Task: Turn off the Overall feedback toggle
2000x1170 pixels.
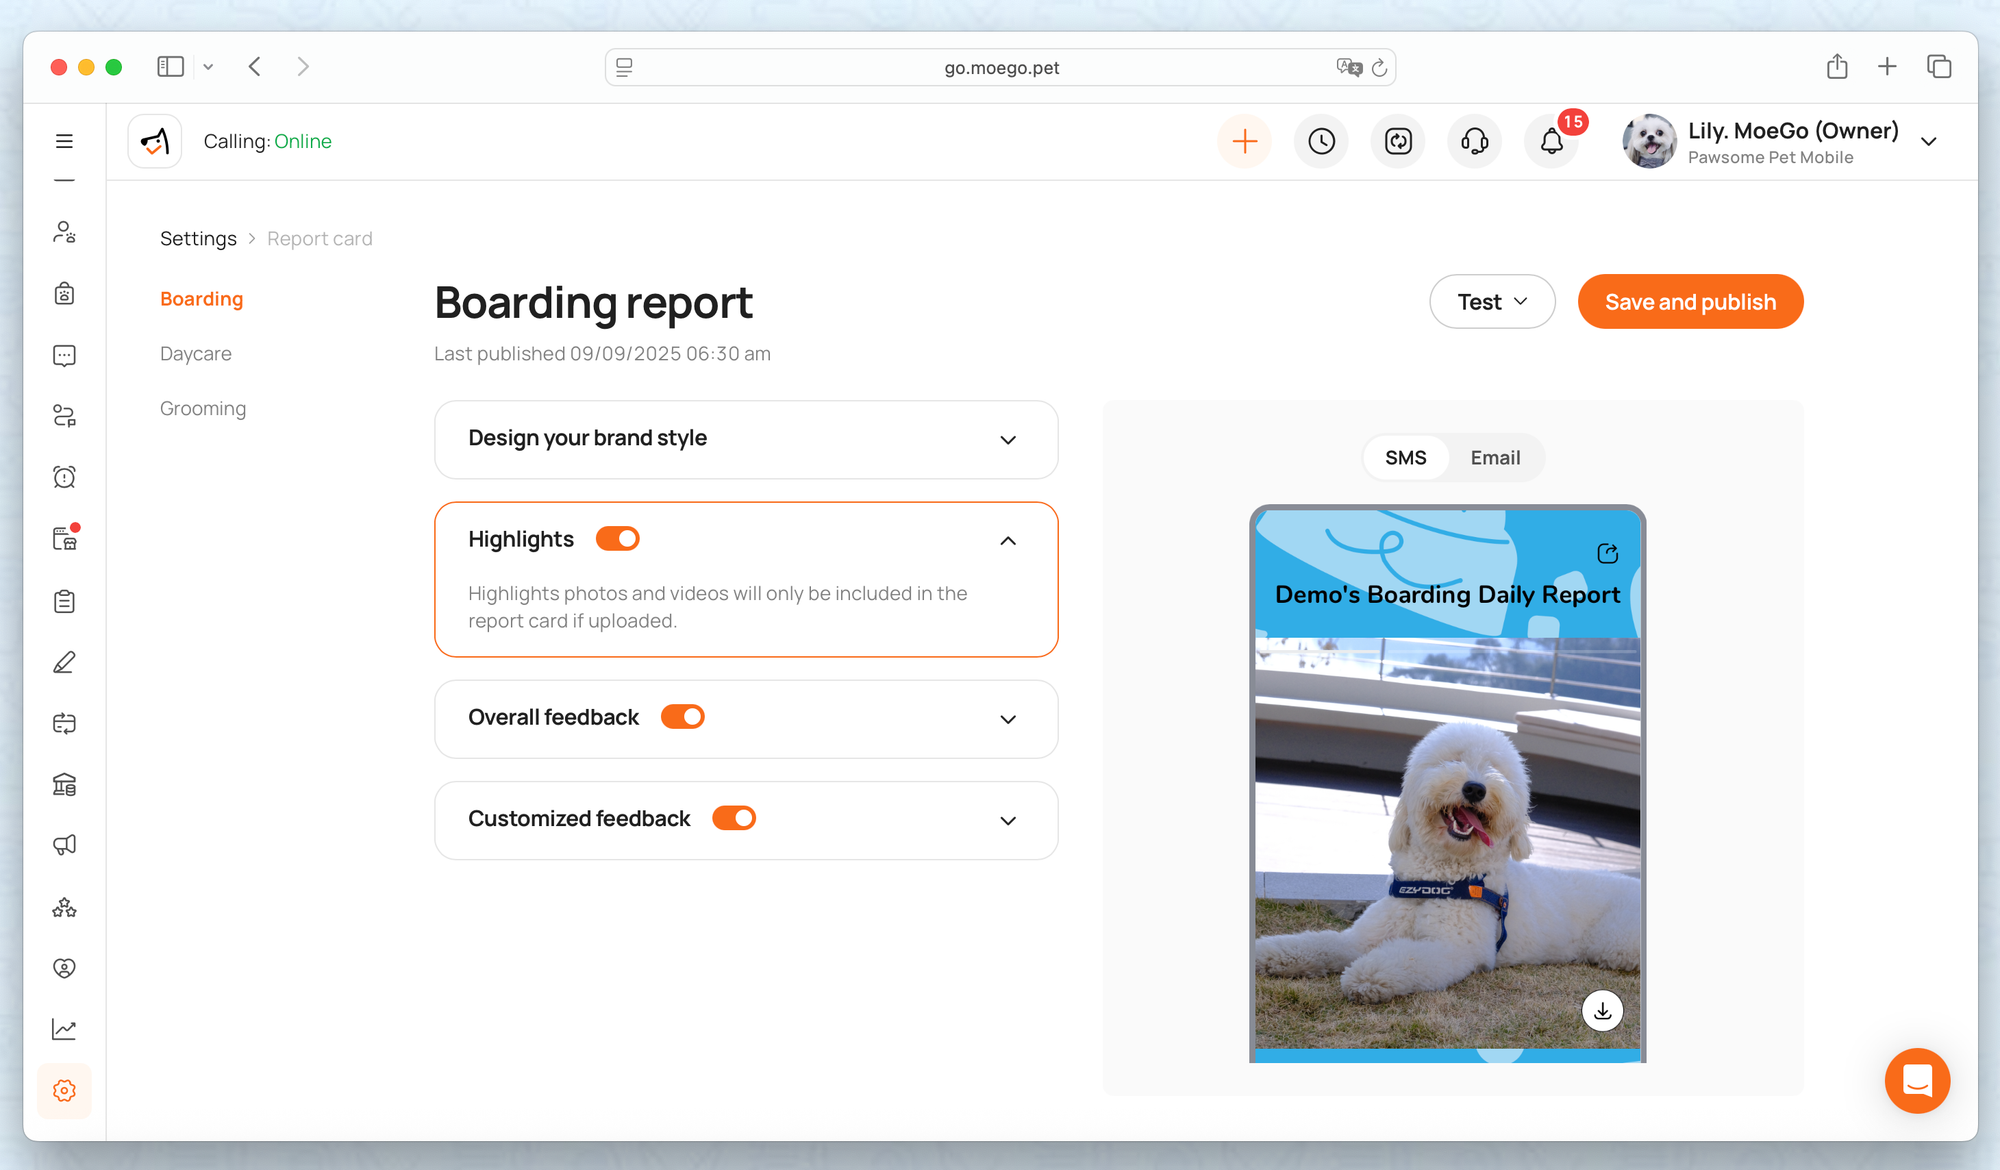Action: click(683, 717)
